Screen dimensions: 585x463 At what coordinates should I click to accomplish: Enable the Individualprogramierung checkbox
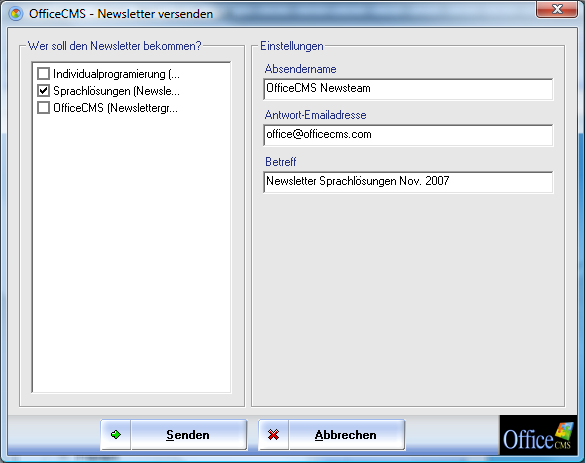[x=44, y=73]
